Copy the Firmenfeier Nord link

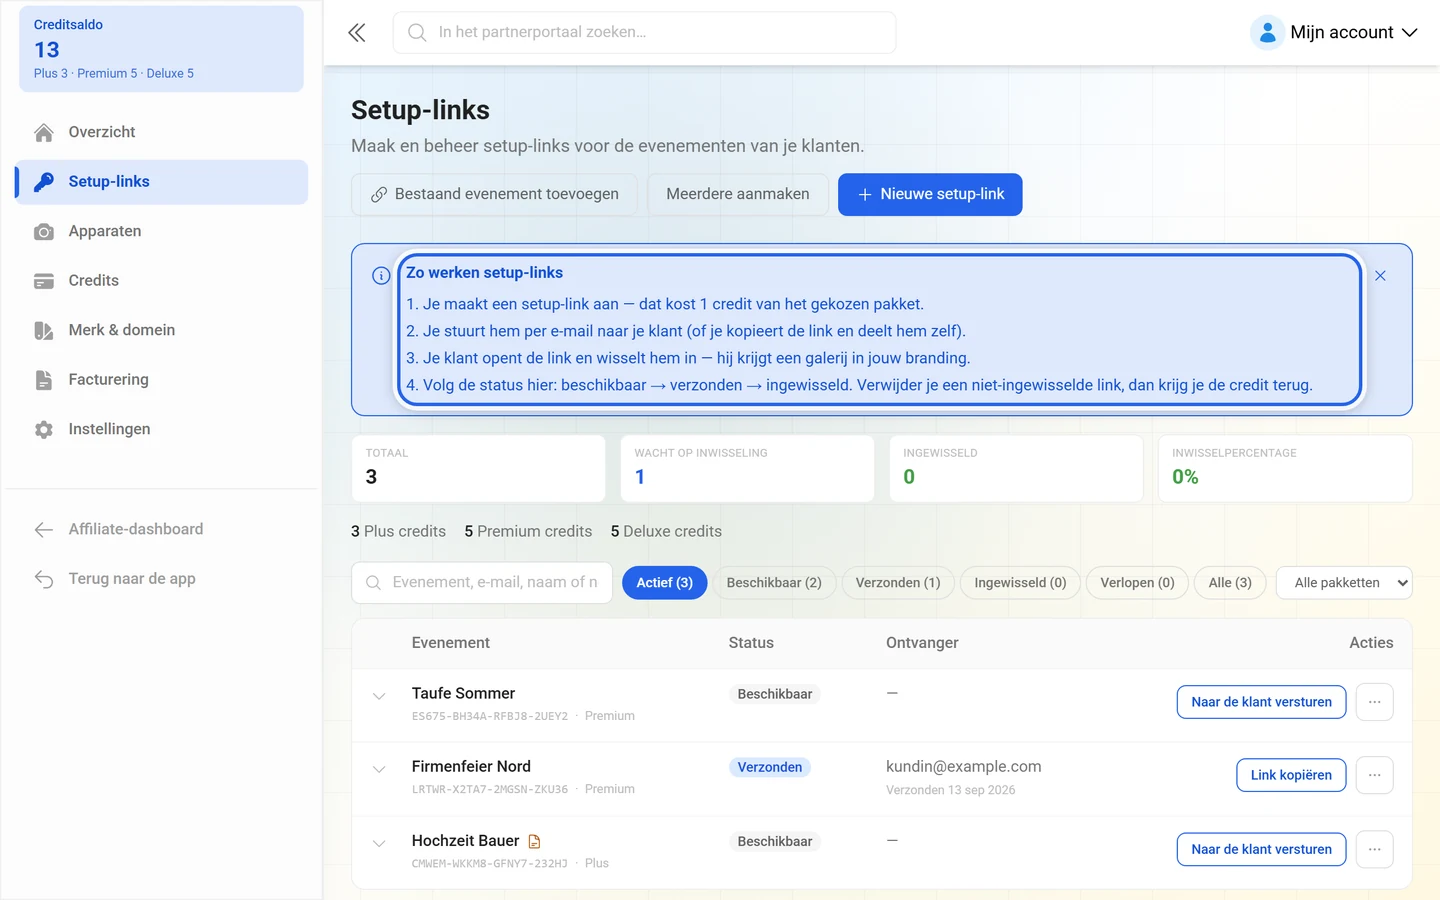point(1291,775)
